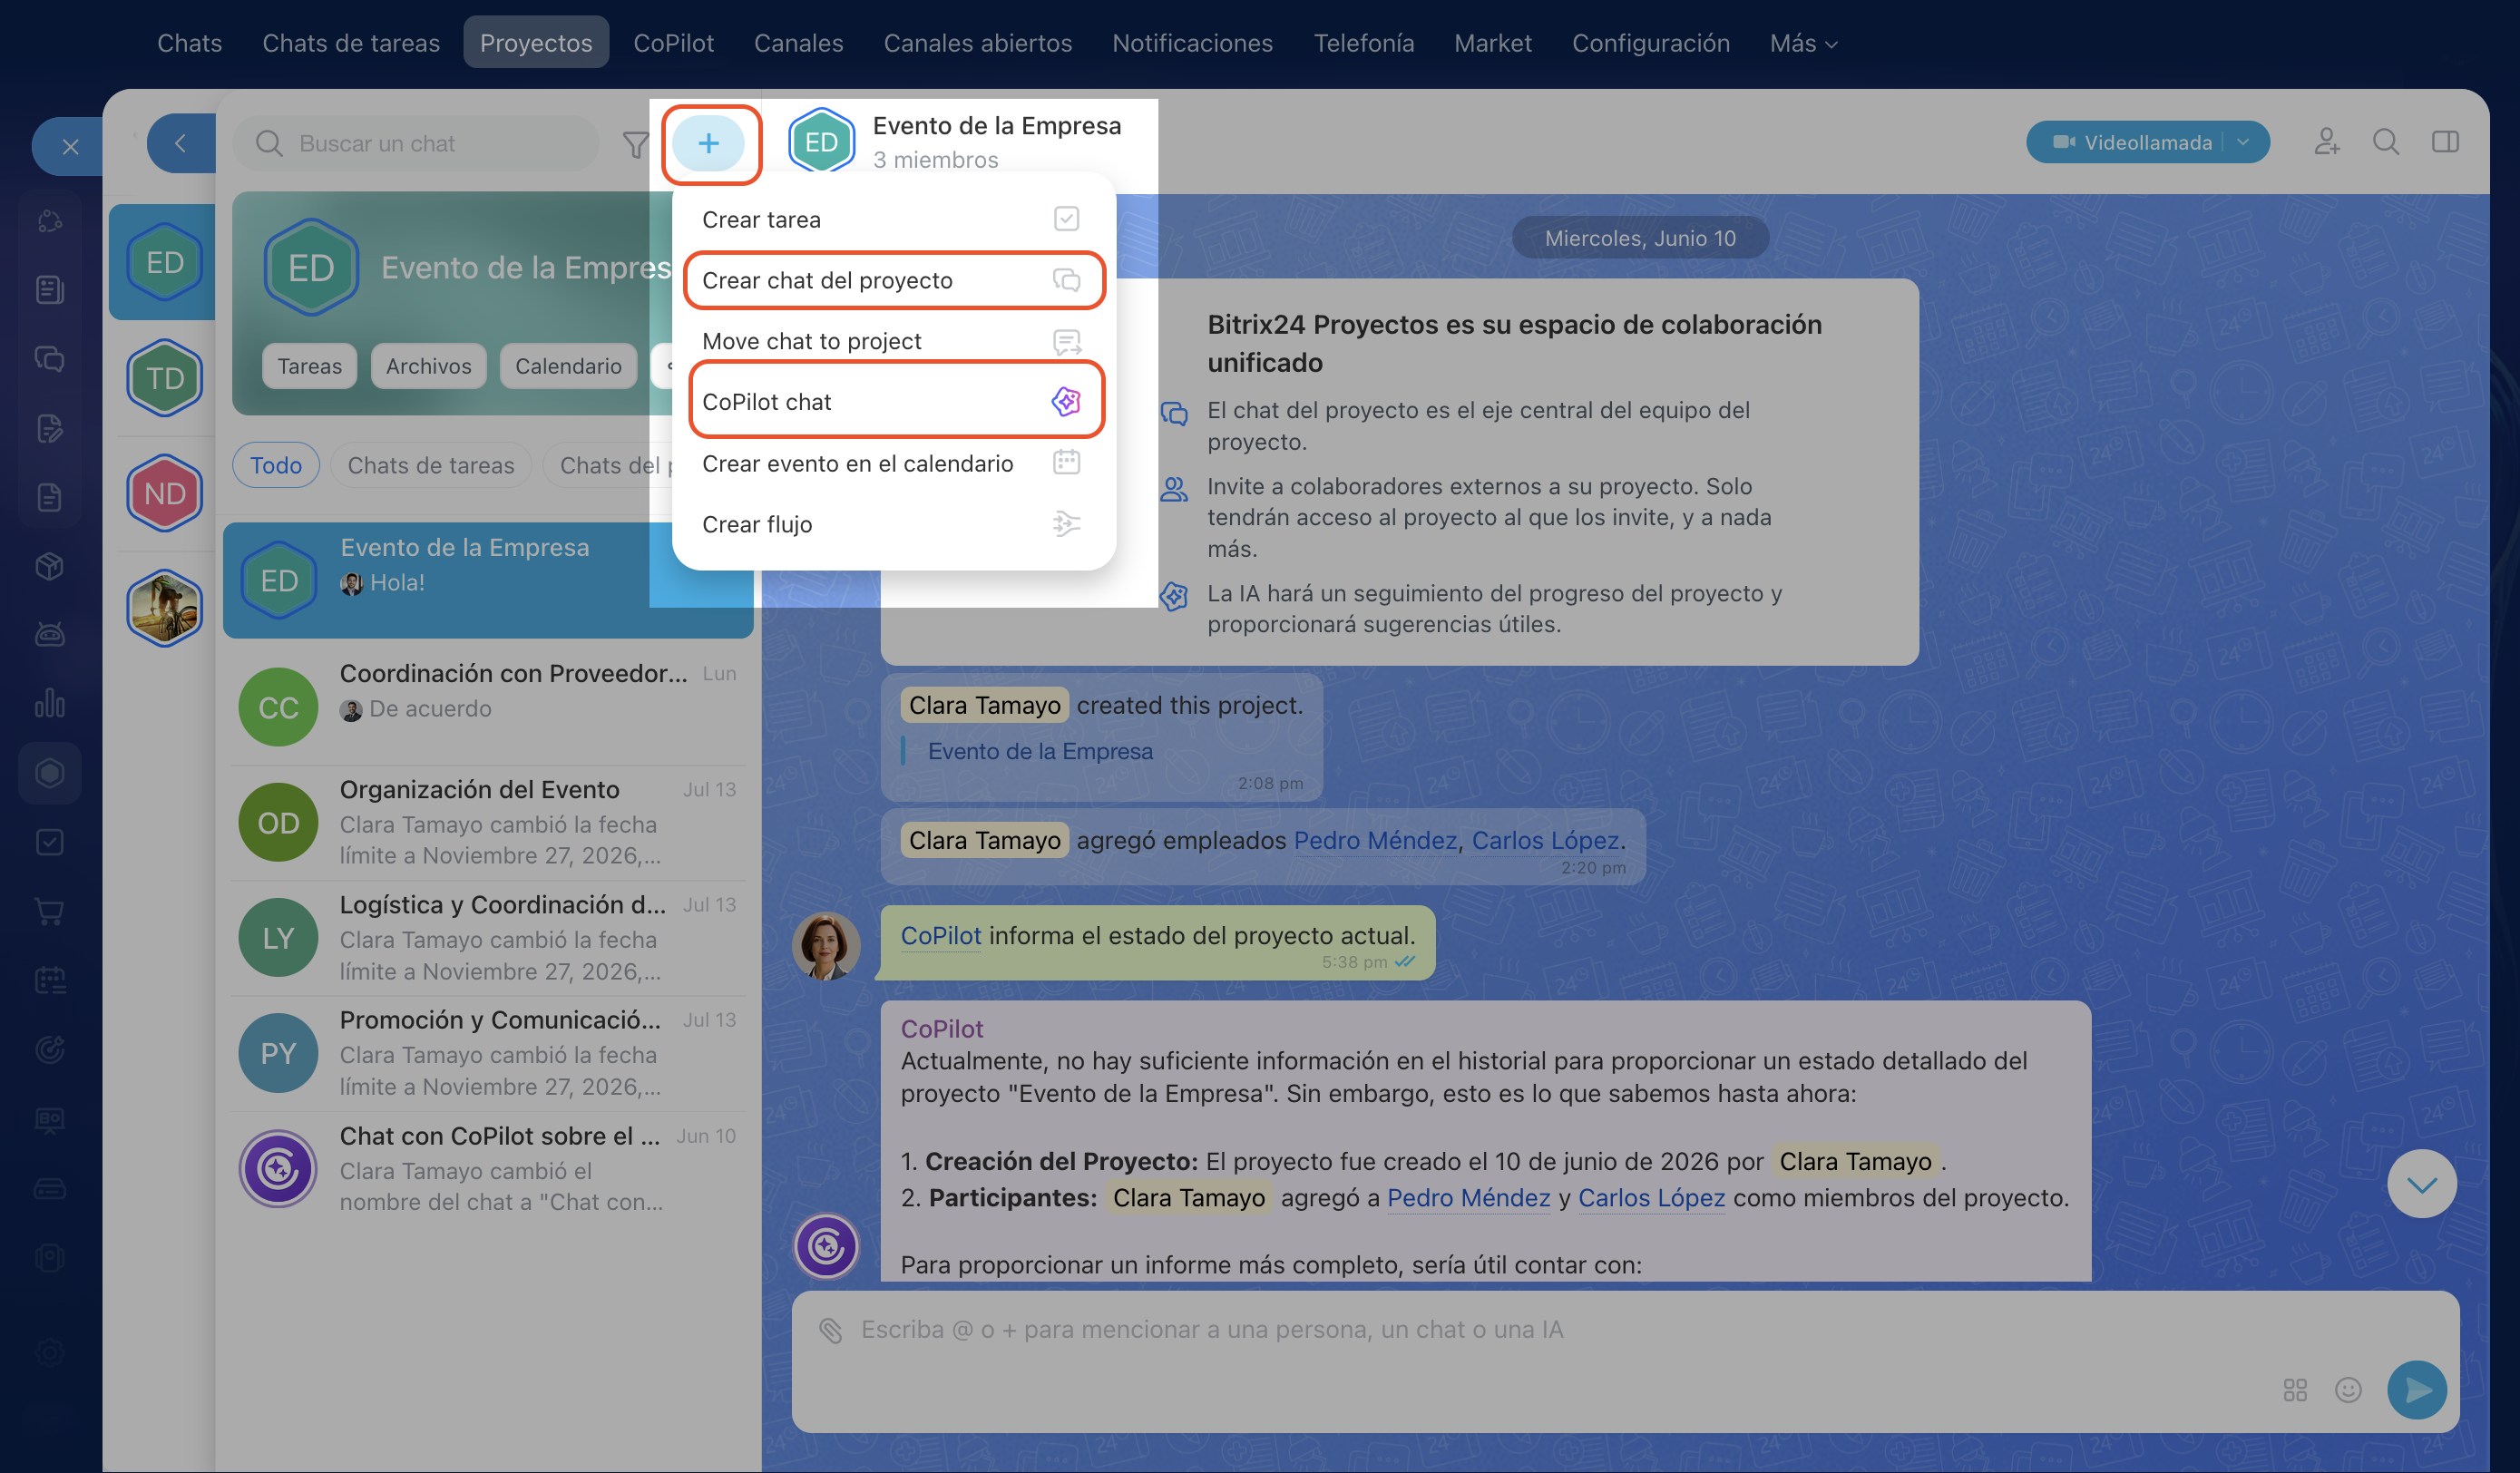Open the Pedro Méndez link in CoPilot reply

(1468, 1197)
